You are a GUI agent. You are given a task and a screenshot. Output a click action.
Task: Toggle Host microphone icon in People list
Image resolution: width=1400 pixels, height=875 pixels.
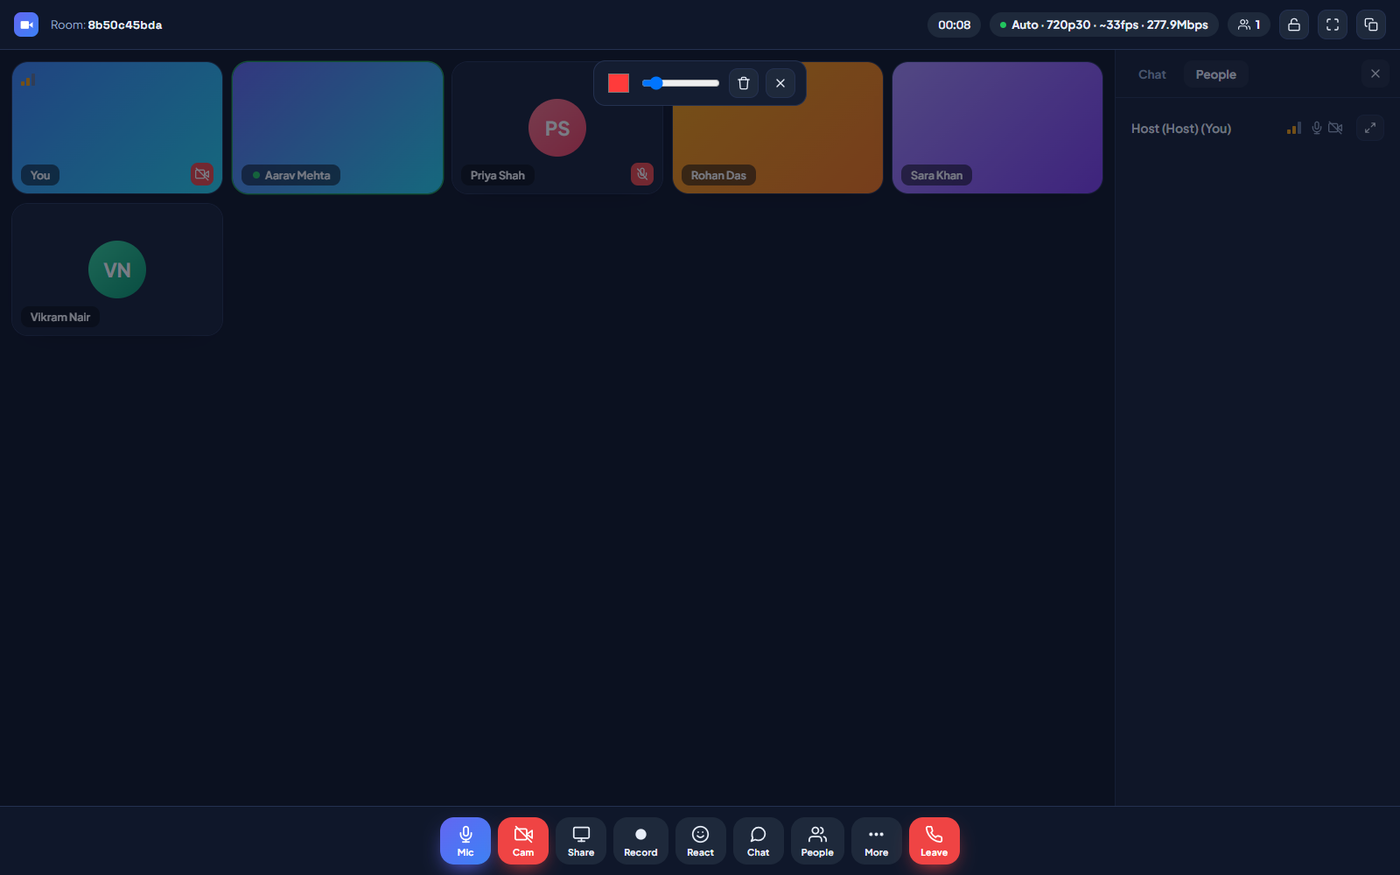point(1316,128)
